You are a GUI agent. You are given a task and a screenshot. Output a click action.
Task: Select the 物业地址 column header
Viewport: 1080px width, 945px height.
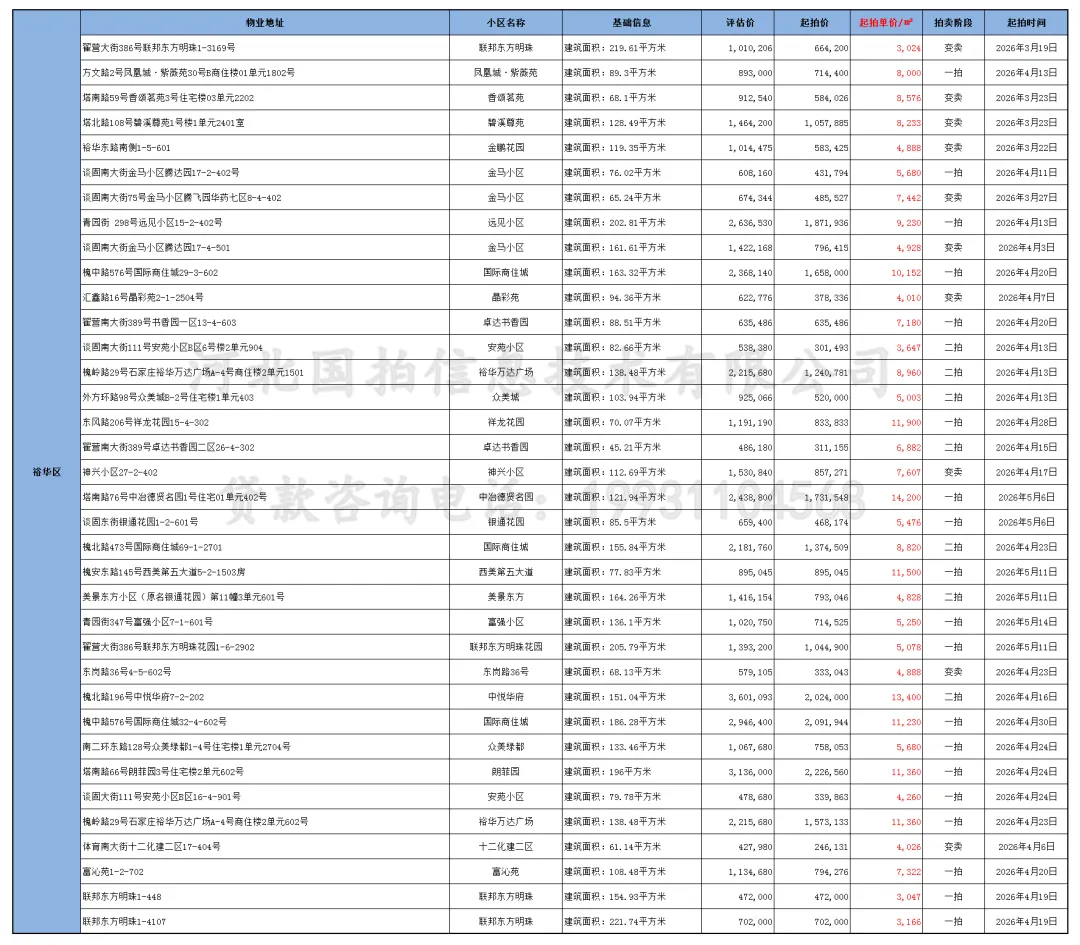265,23
